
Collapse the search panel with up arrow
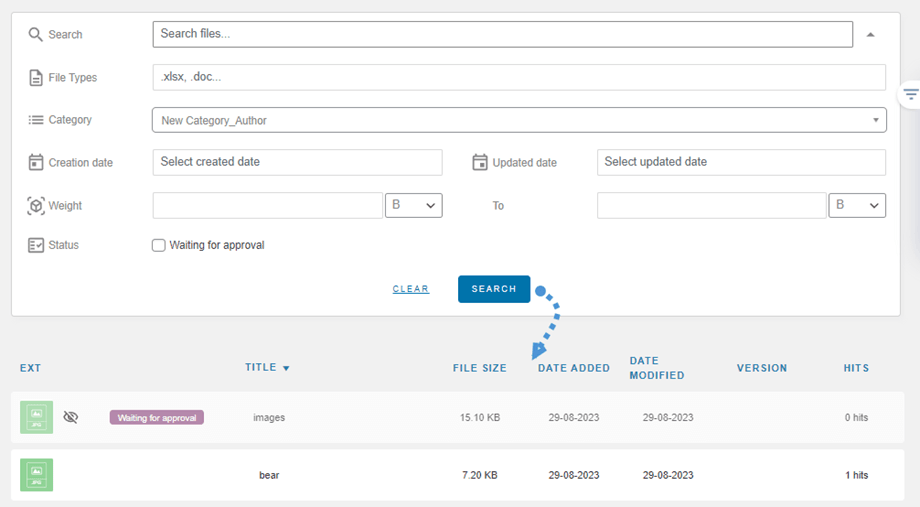coord(870,35)
